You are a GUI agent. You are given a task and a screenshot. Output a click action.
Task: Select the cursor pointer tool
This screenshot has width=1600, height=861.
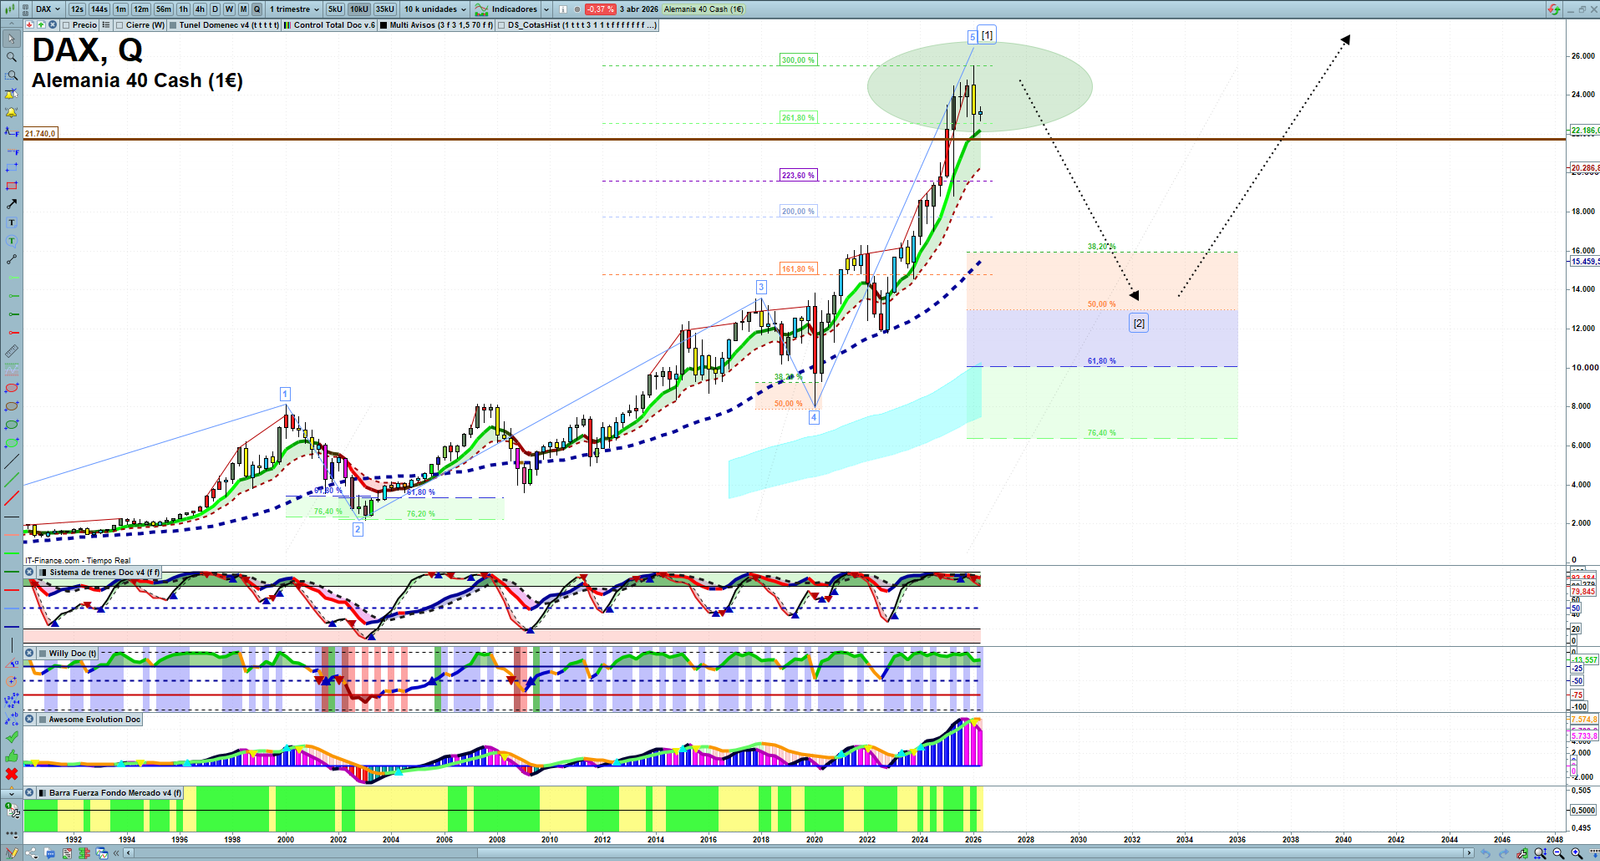(x=11, y=39)
